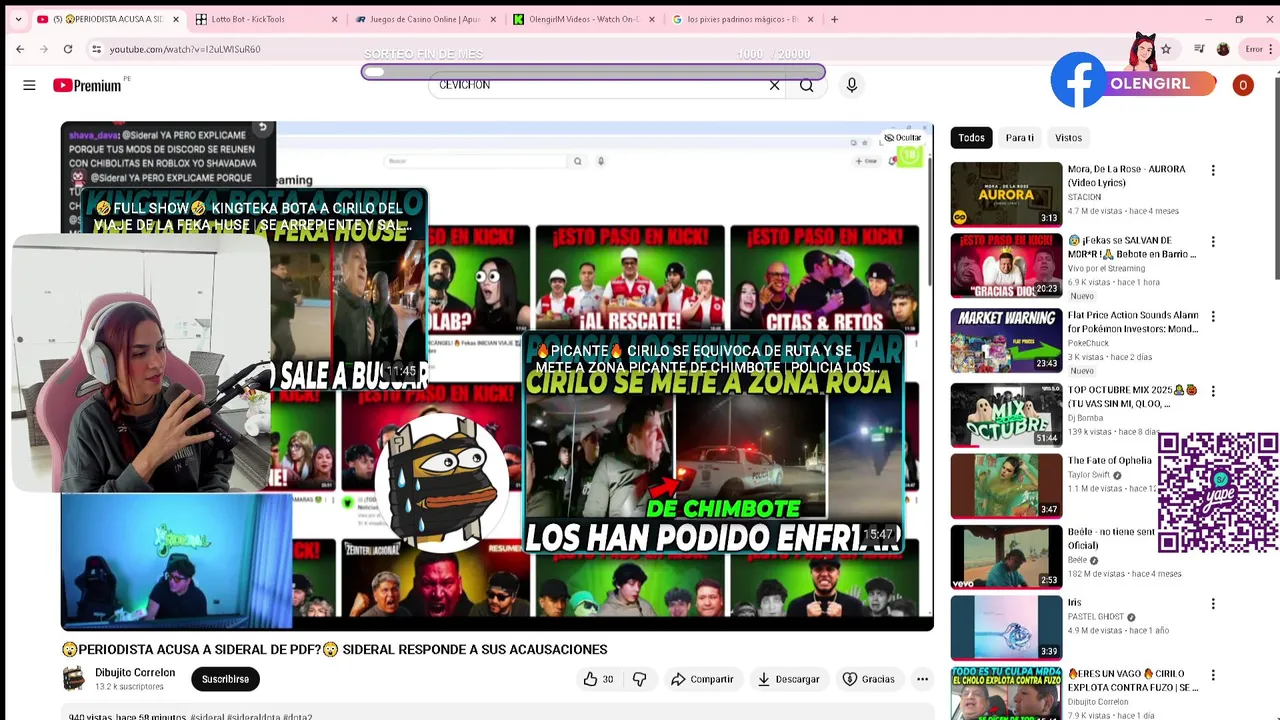Open The Fate of Ophelia thumbnail
This screenshot has height=720, width=1280.
[x=1006, y=486]
